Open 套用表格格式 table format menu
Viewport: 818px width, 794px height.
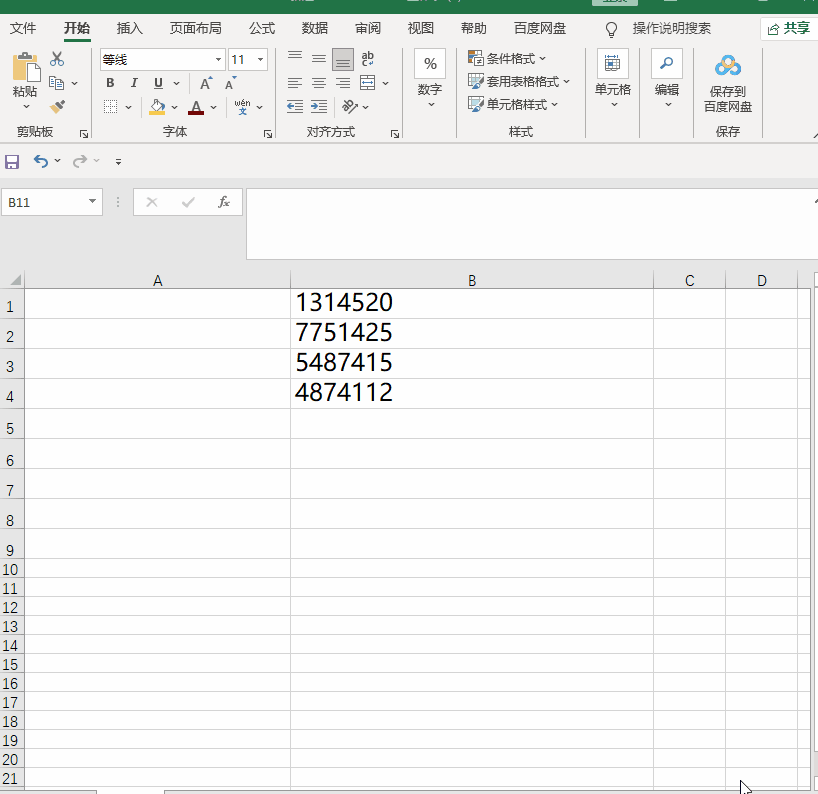519,81
